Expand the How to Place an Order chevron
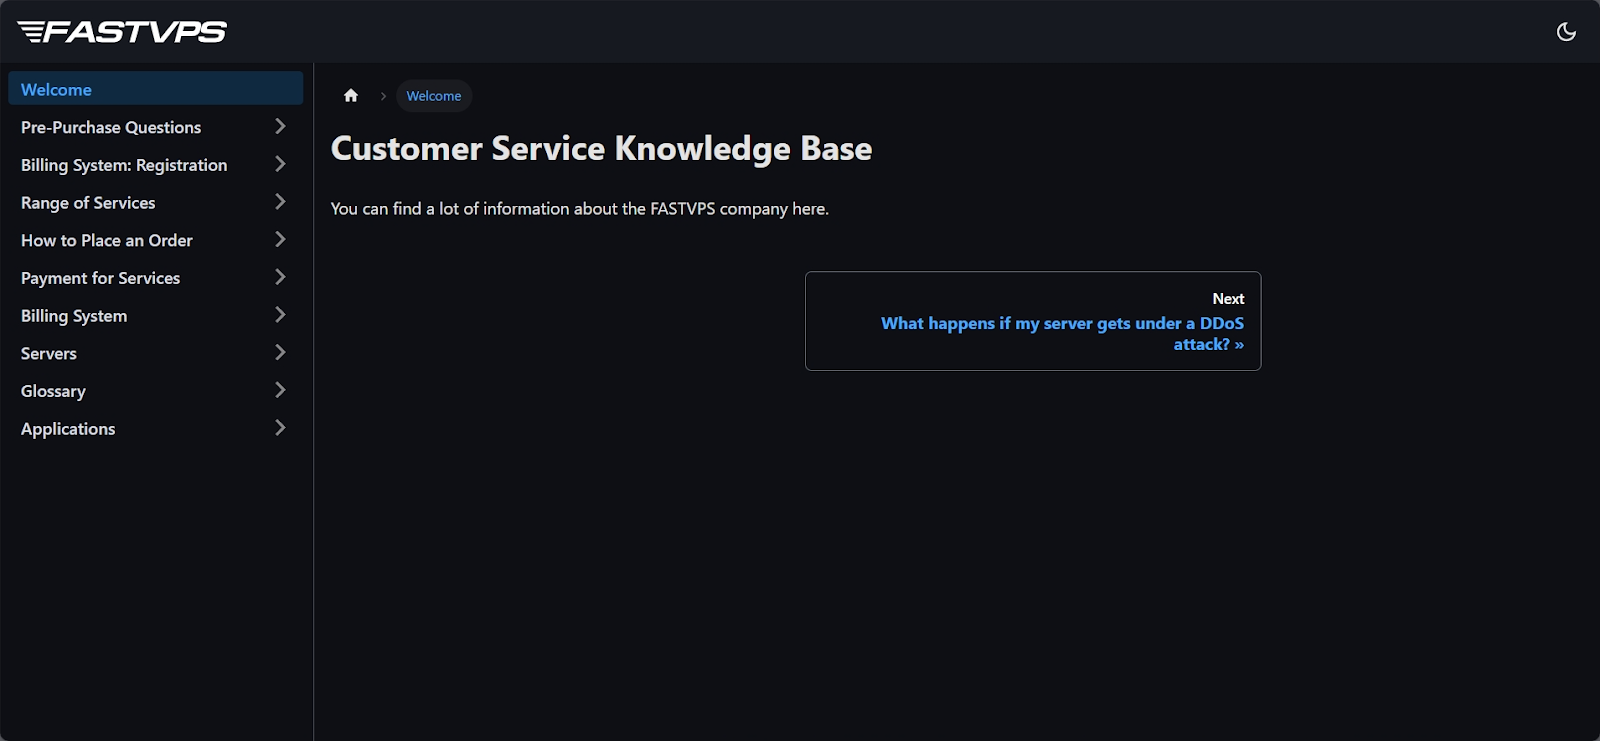The height and width of the screenshot is (741, 1600). pos(280,239)
